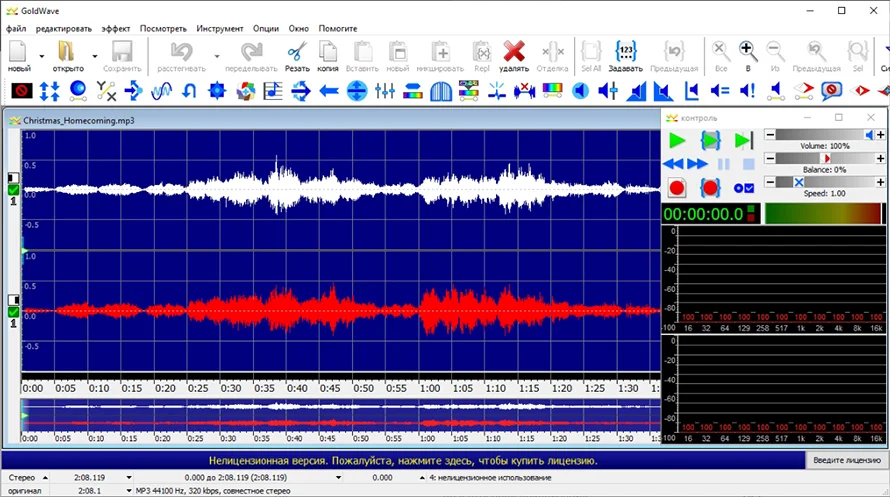Open the audio format dropdown in the status bar
890x497 pixels.
pyautogui.click(x=128, y=490)
